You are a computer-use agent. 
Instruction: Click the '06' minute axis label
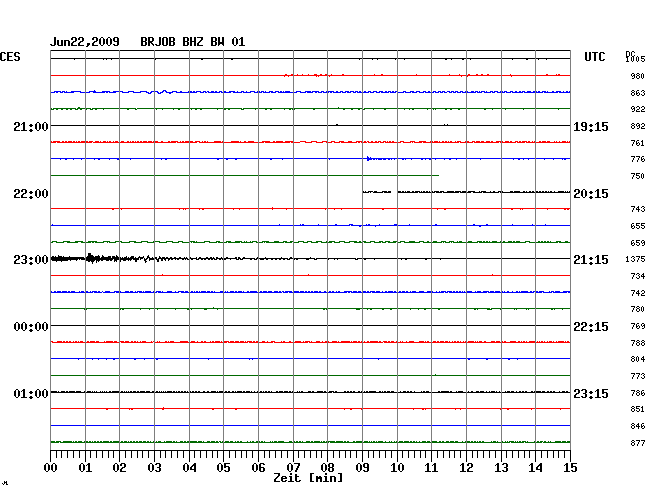coord(258,467)
